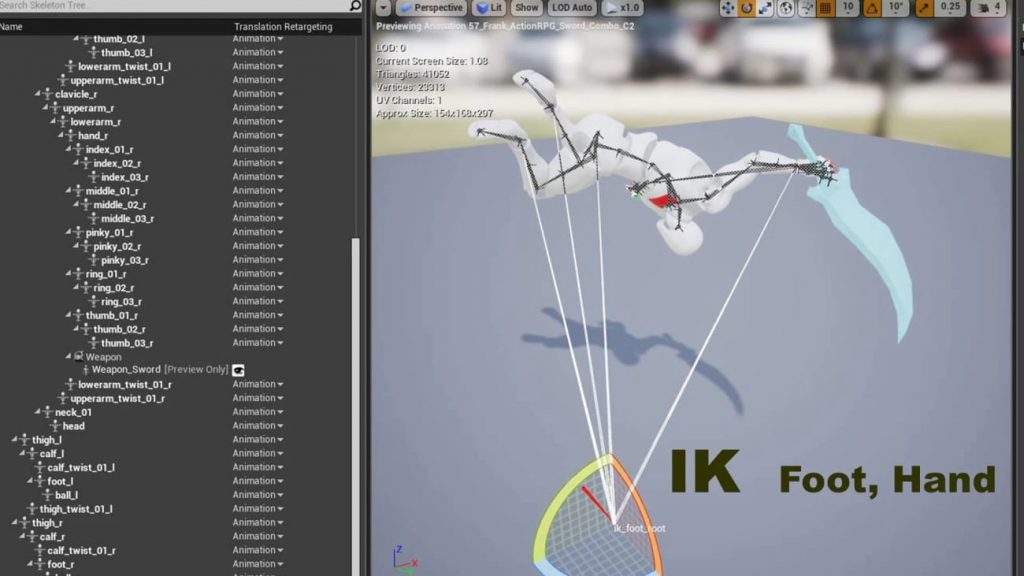This screenshot has height=576, width=1024.
Task: Open camera speed 4 setting
Action: tap(988, 8)
